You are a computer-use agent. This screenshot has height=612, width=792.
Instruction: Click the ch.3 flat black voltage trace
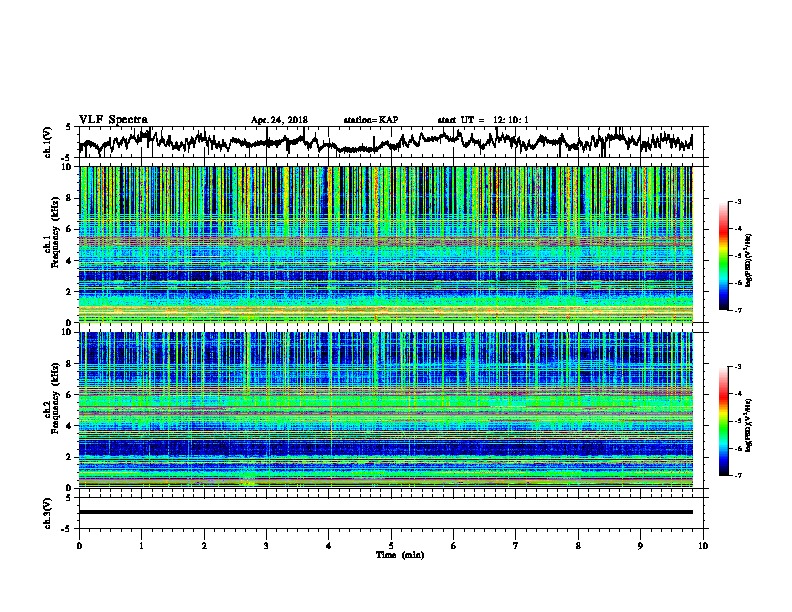[386, 512]
